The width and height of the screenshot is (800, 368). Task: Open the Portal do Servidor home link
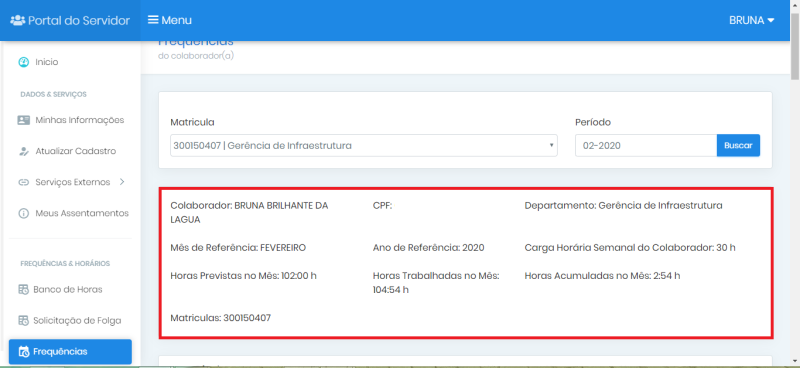click(70, 20)
